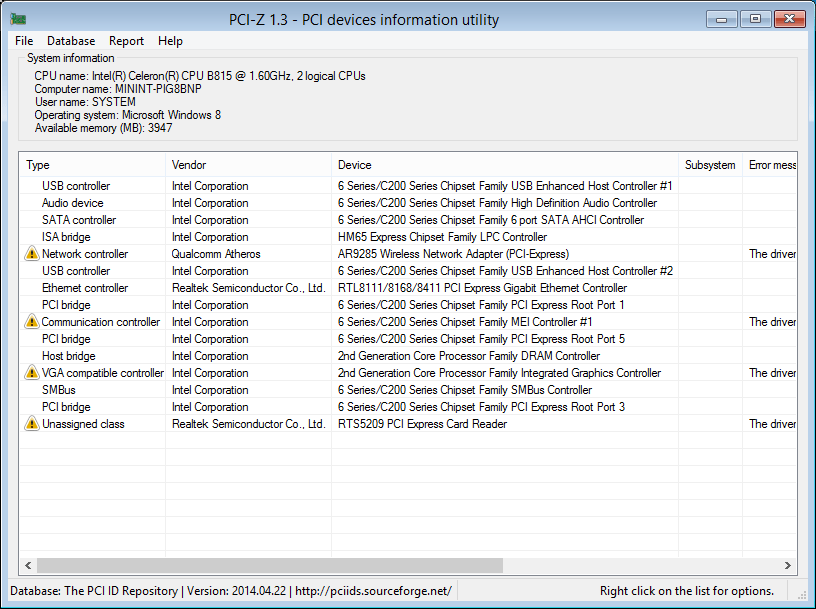Viewport: 816px width, 609px height.
Task: Open the Database menu
Action: (x=71, y=41)
